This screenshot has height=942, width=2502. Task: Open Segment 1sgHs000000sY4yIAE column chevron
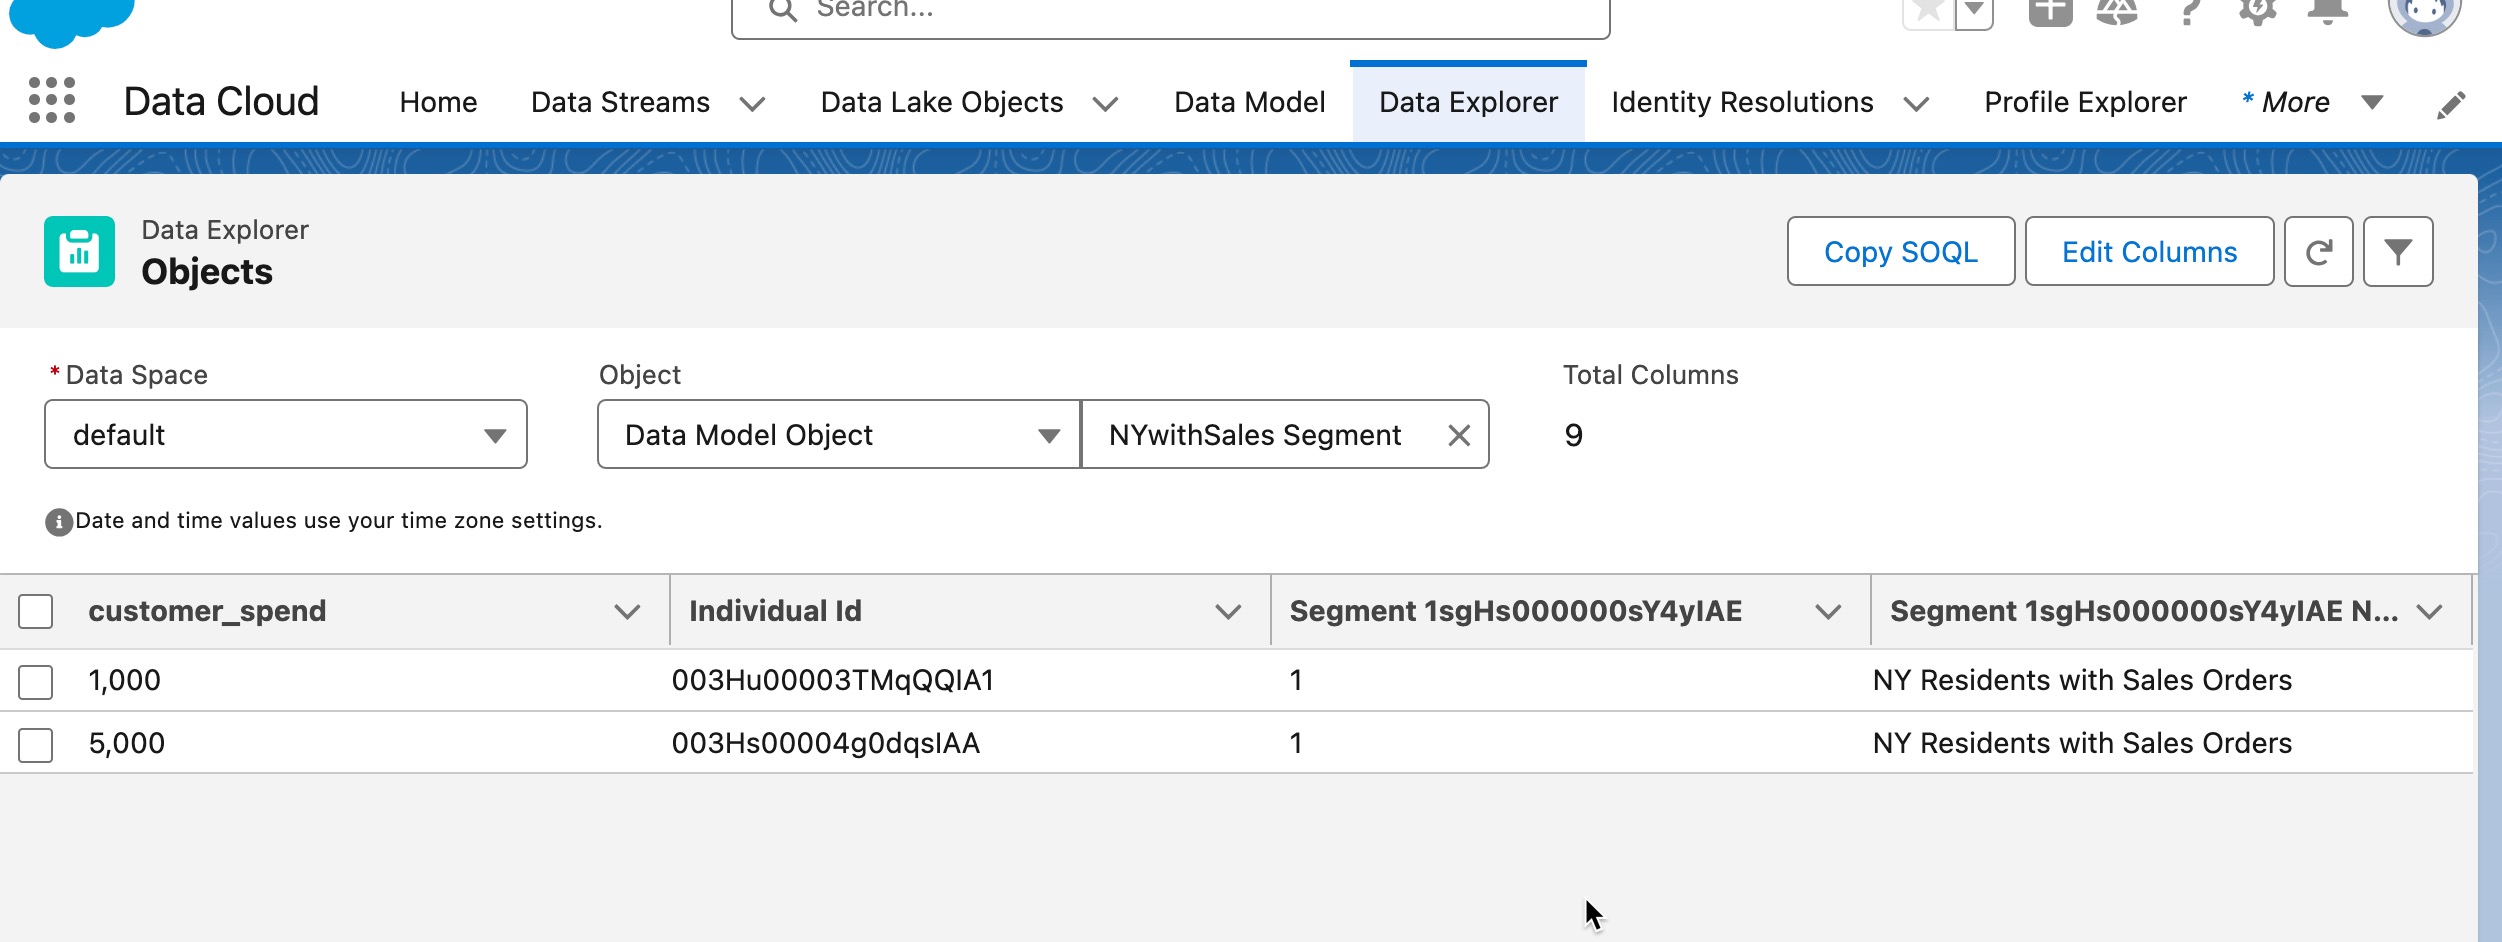click(1828, 612)
